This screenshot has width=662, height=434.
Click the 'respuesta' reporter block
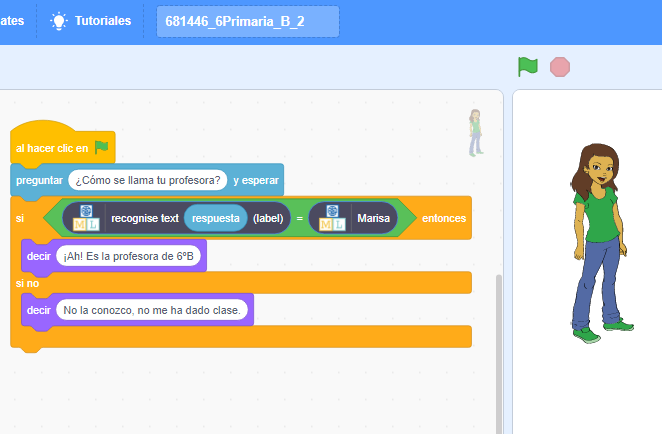pos(216,218)
